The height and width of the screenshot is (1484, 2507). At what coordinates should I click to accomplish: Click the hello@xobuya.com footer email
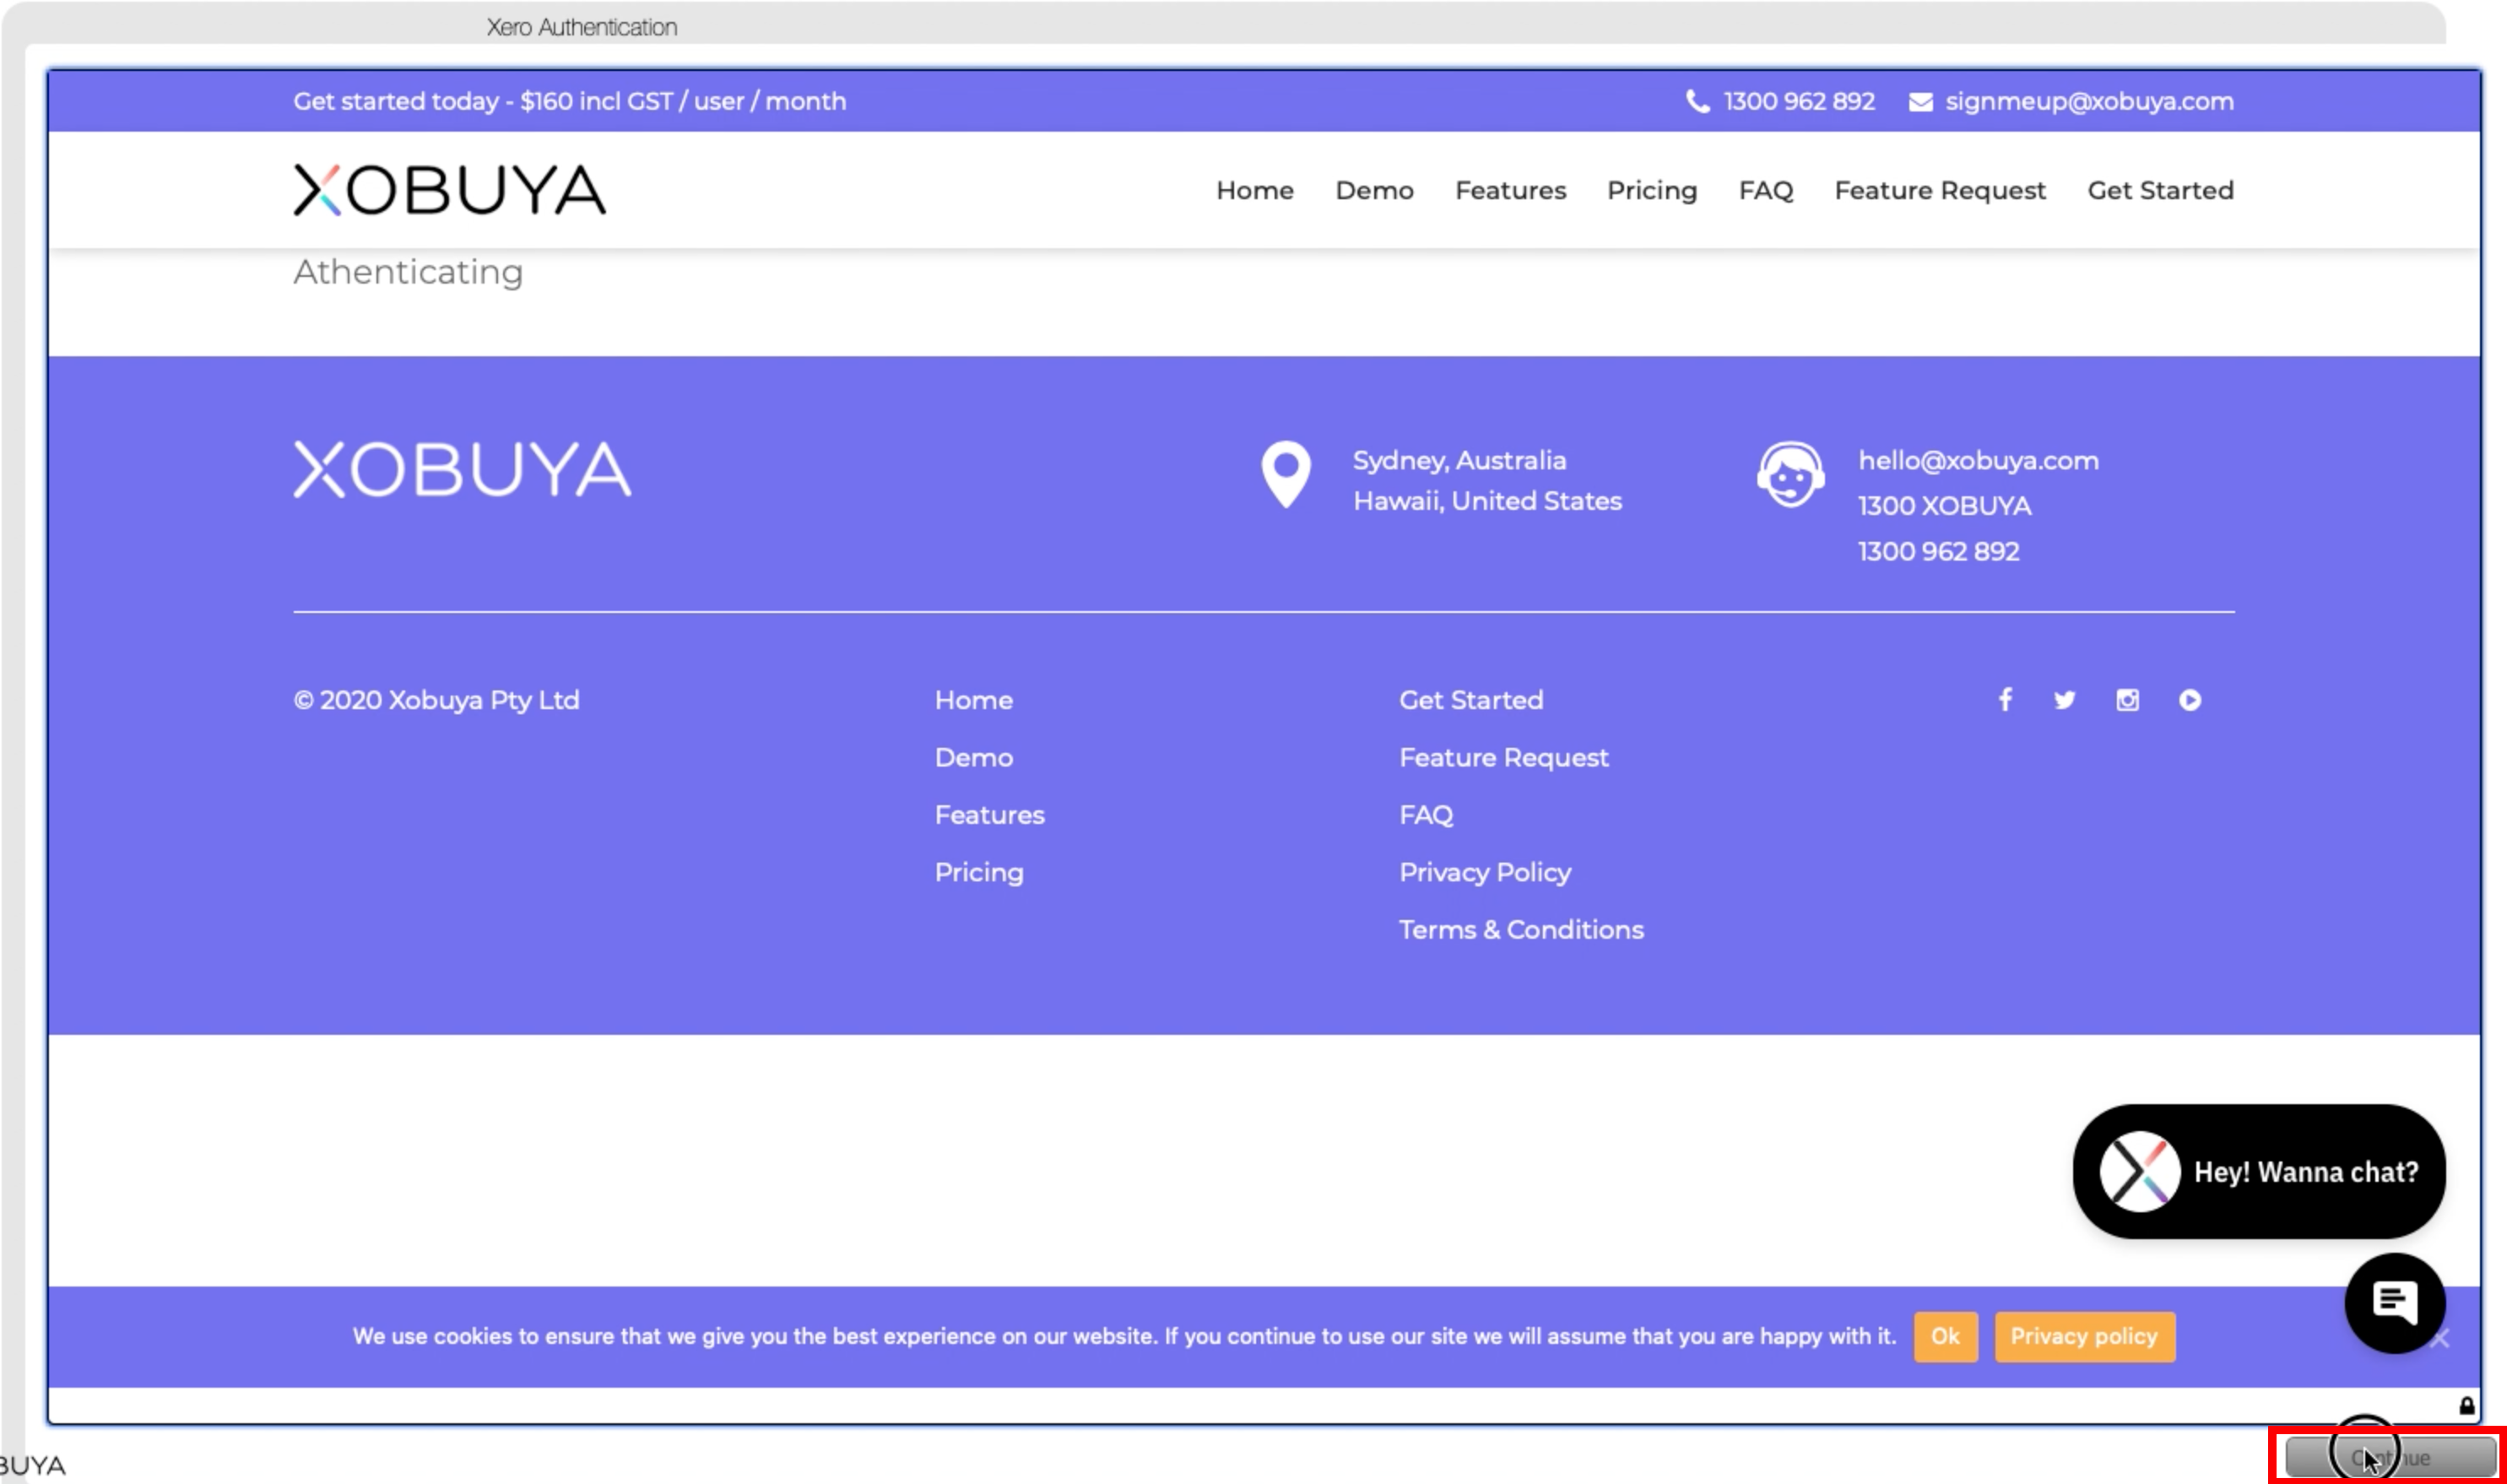click(x=1977, y=460)
